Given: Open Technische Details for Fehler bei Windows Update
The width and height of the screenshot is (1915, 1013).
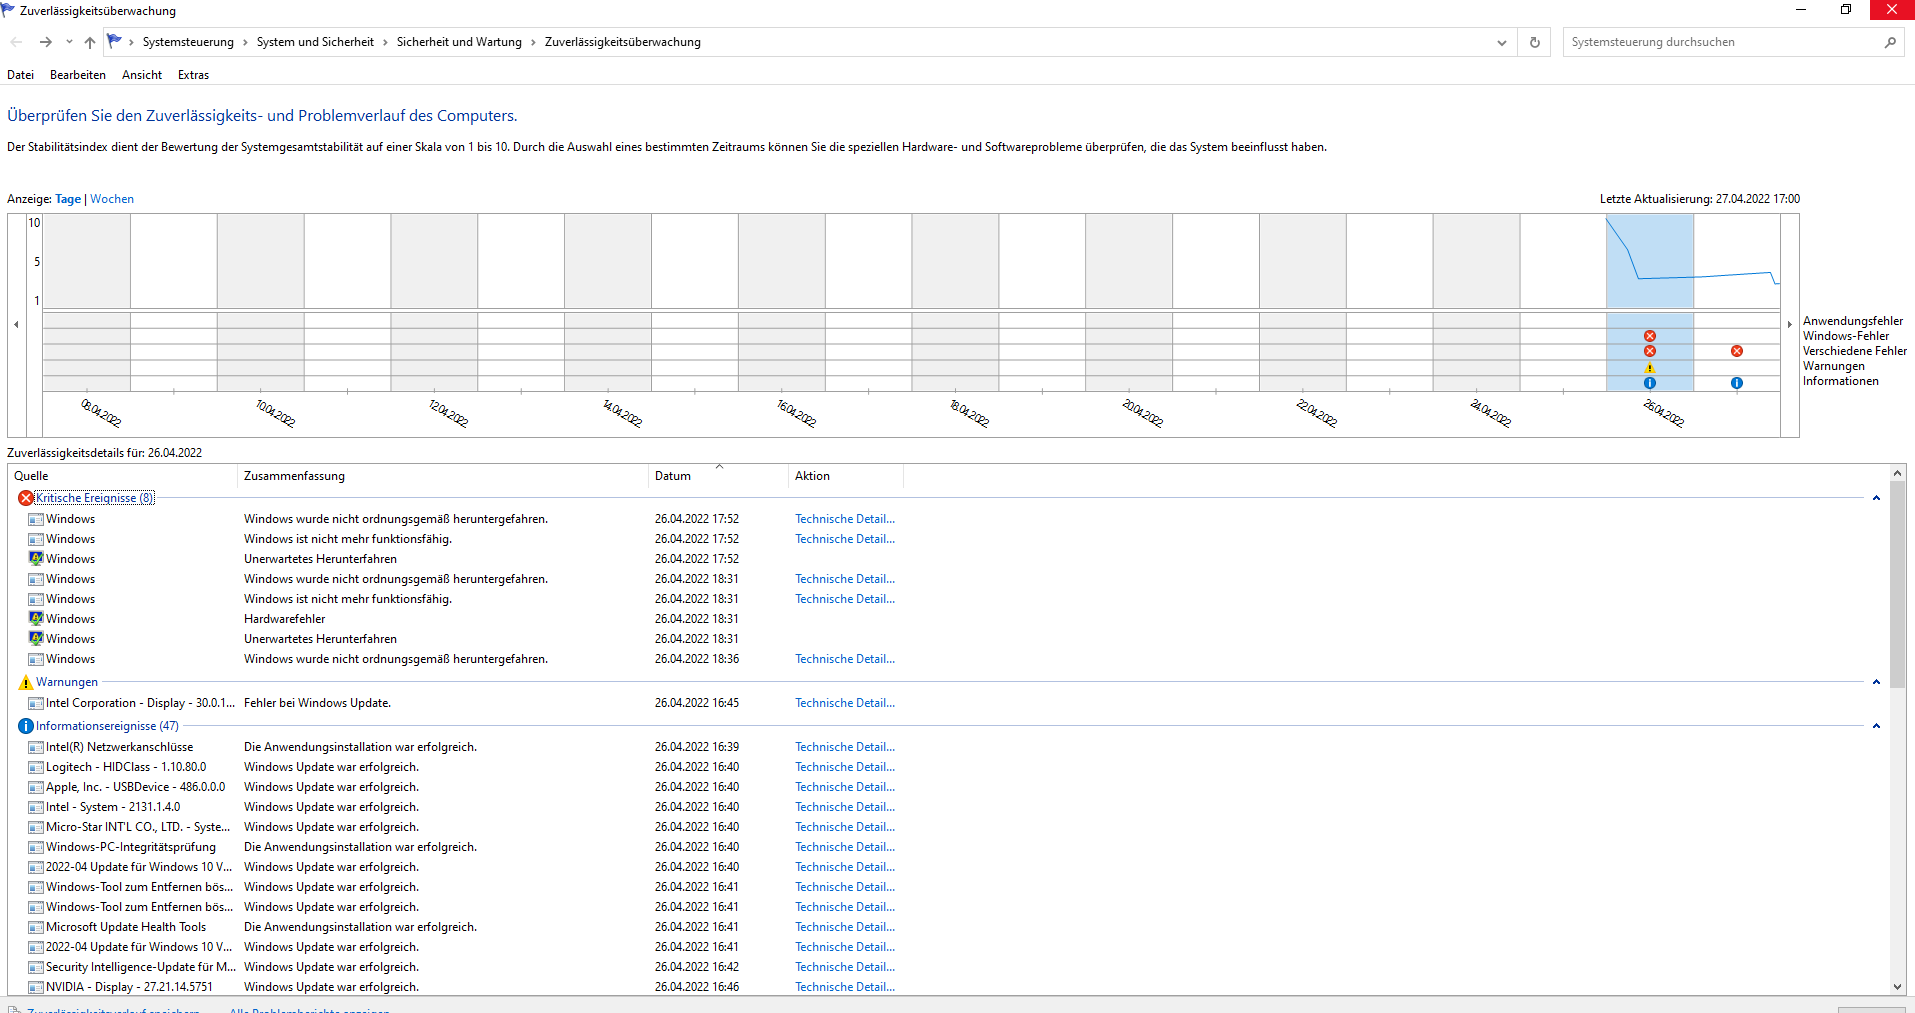Looking at the screenshot, I should pyautogui.click(x=845, y=703).
